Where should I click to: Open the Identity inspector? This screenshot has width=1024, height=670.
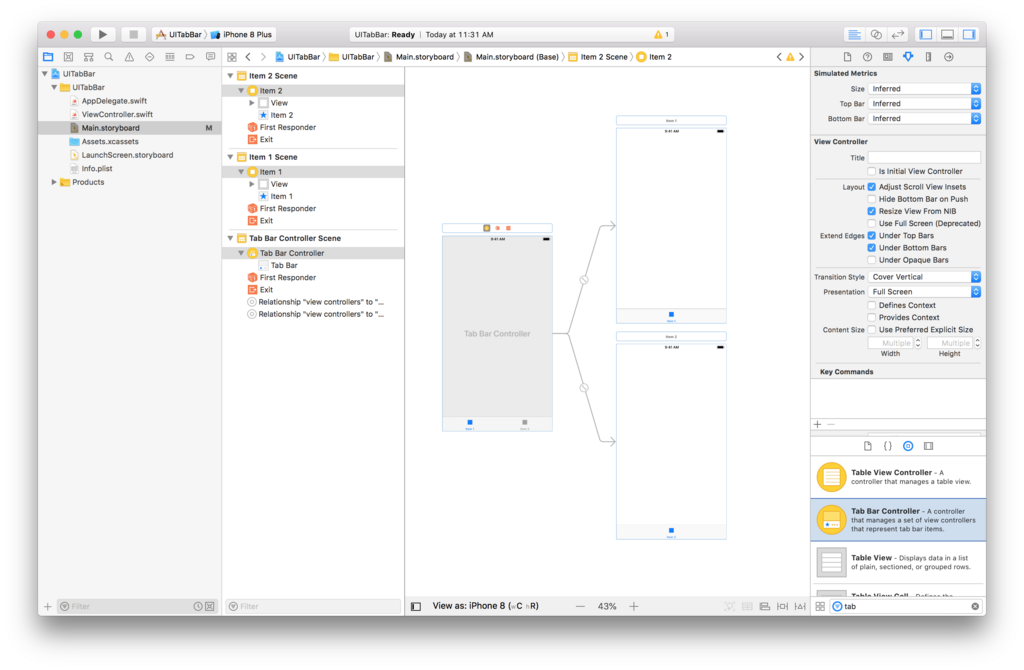coord(888,57)
